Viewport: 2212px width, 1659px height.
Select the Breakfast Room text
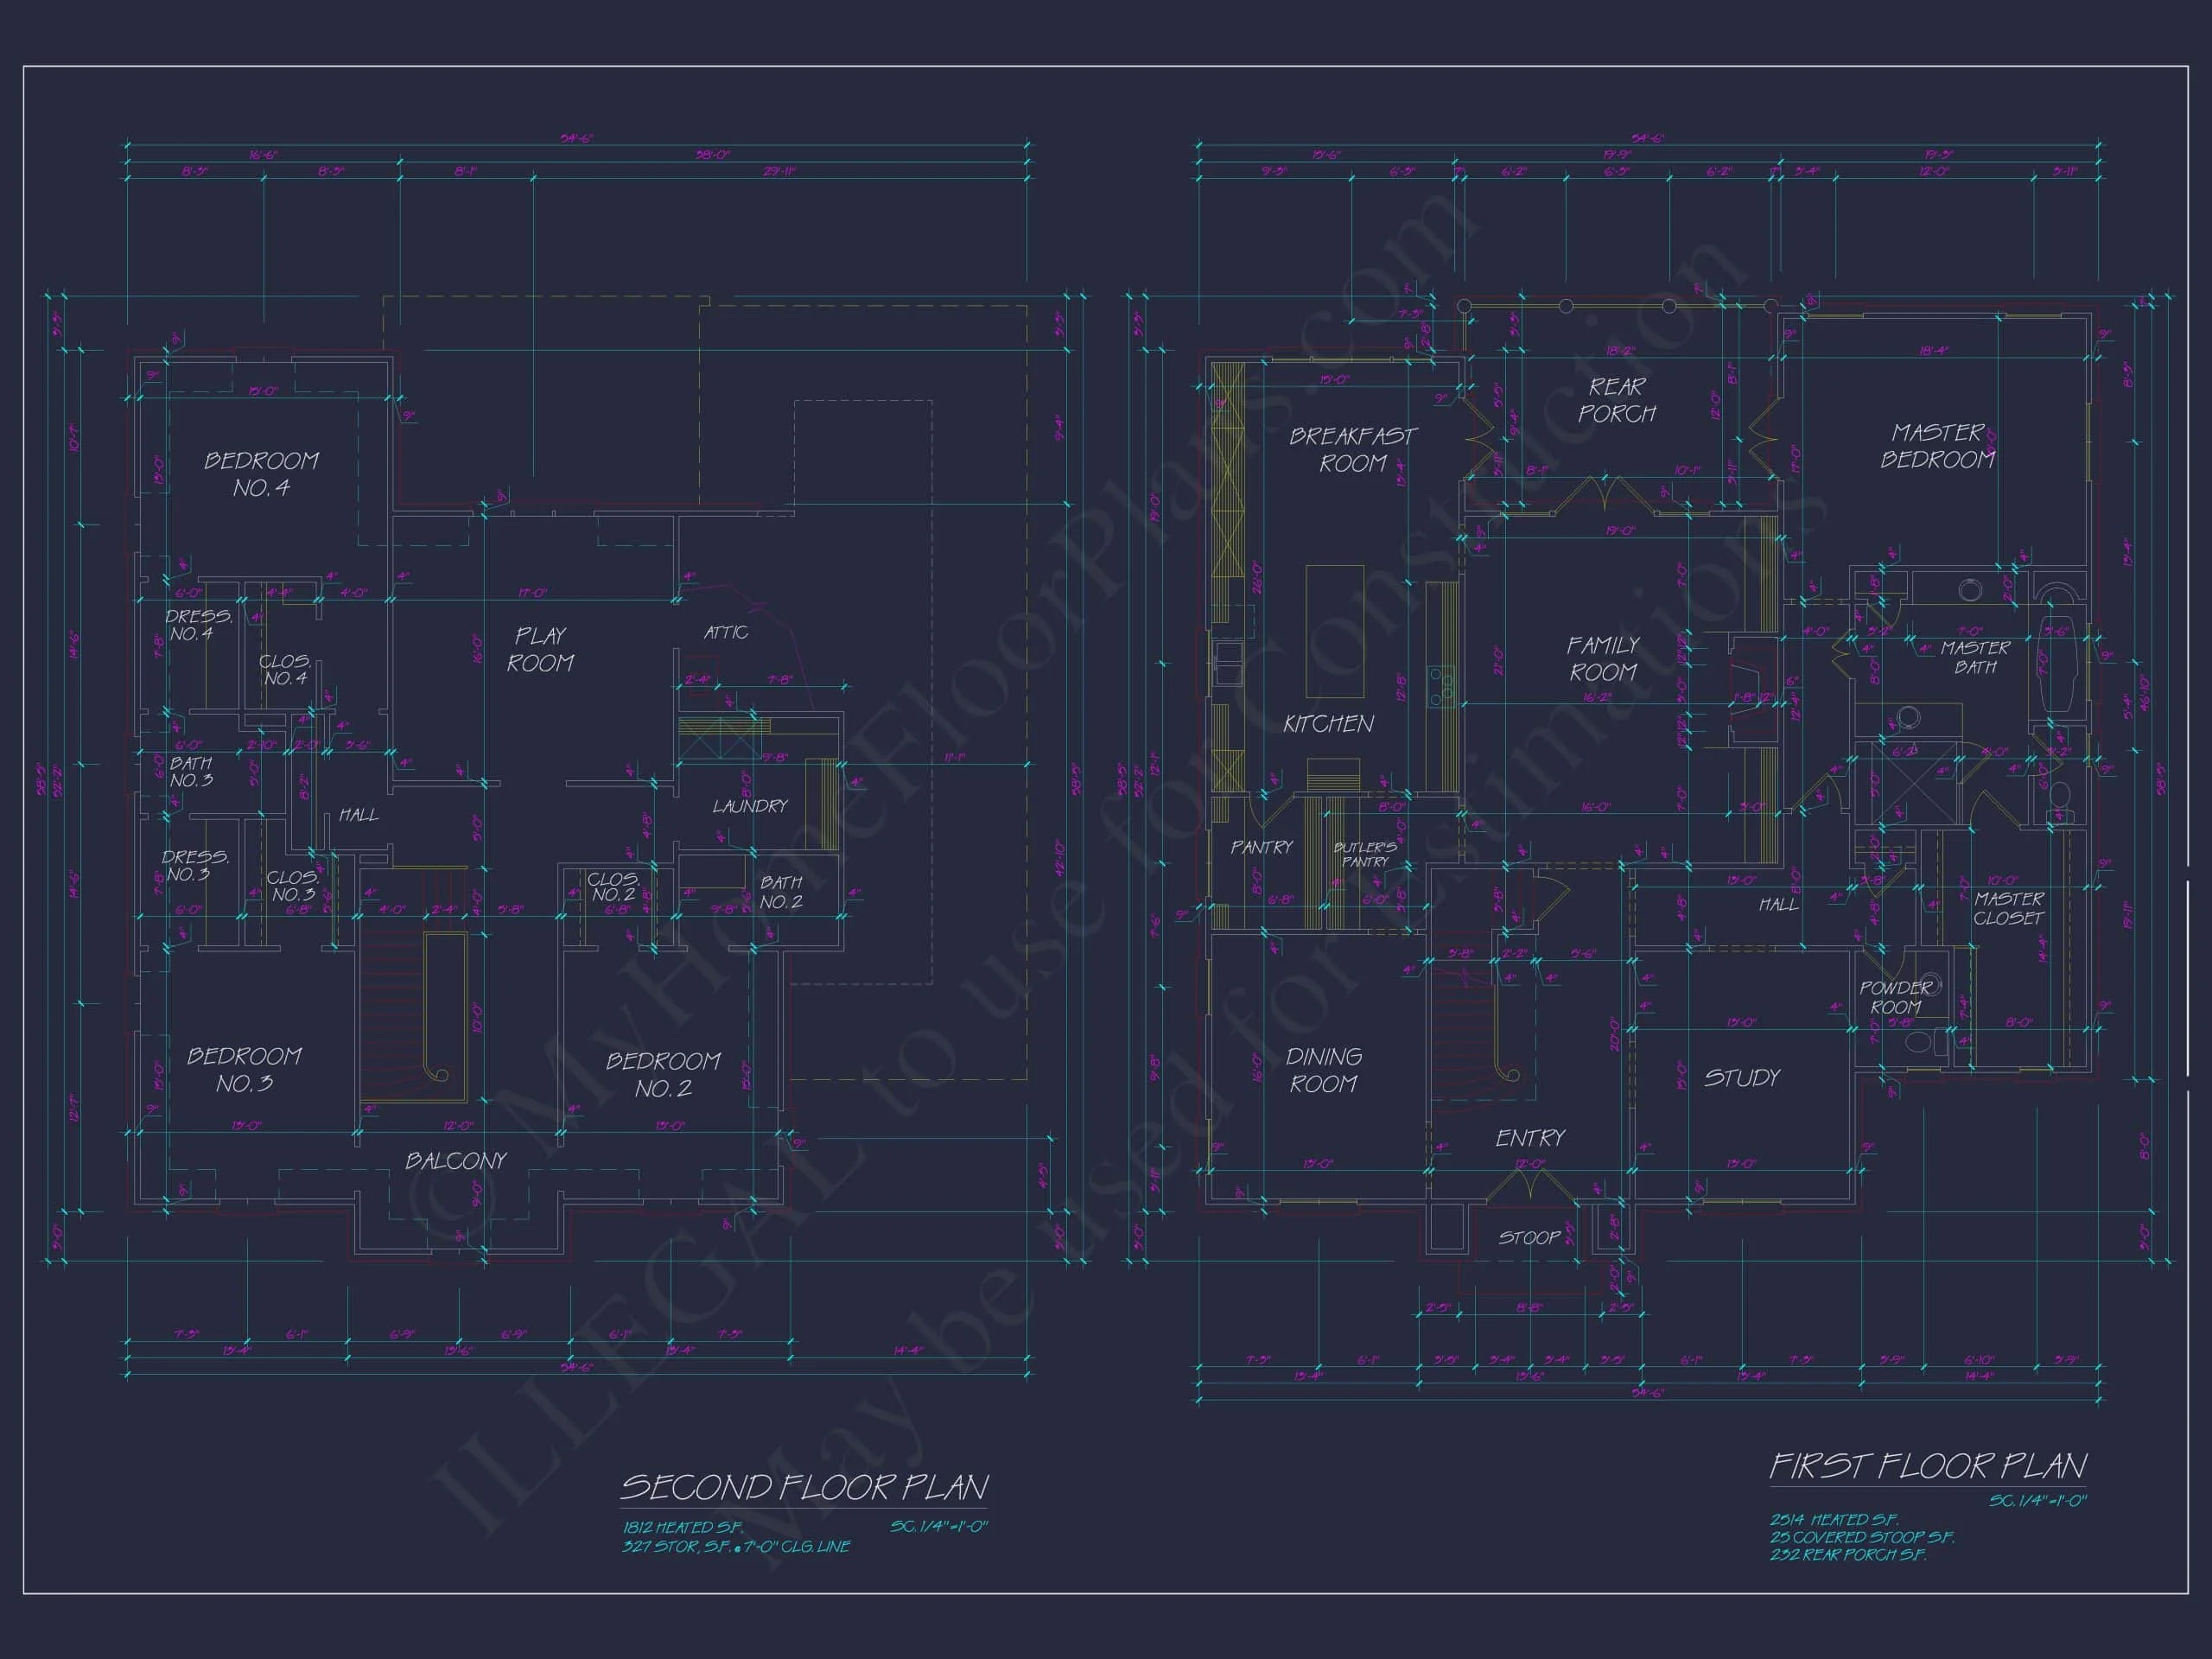1352,450
